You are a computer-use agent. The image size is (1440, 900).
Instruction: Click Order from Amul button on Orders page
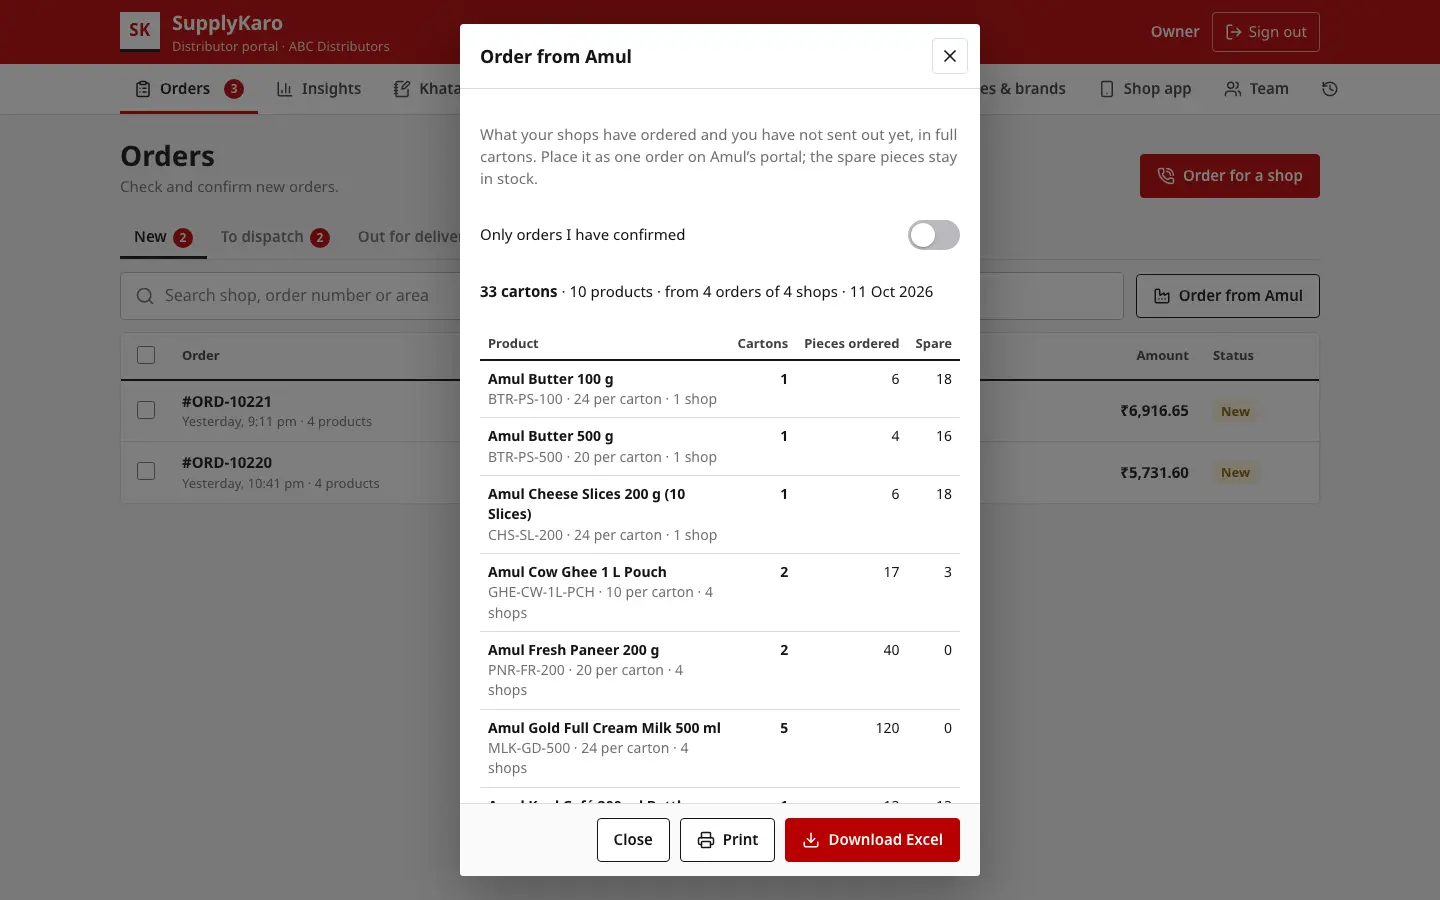point(1228,296)
